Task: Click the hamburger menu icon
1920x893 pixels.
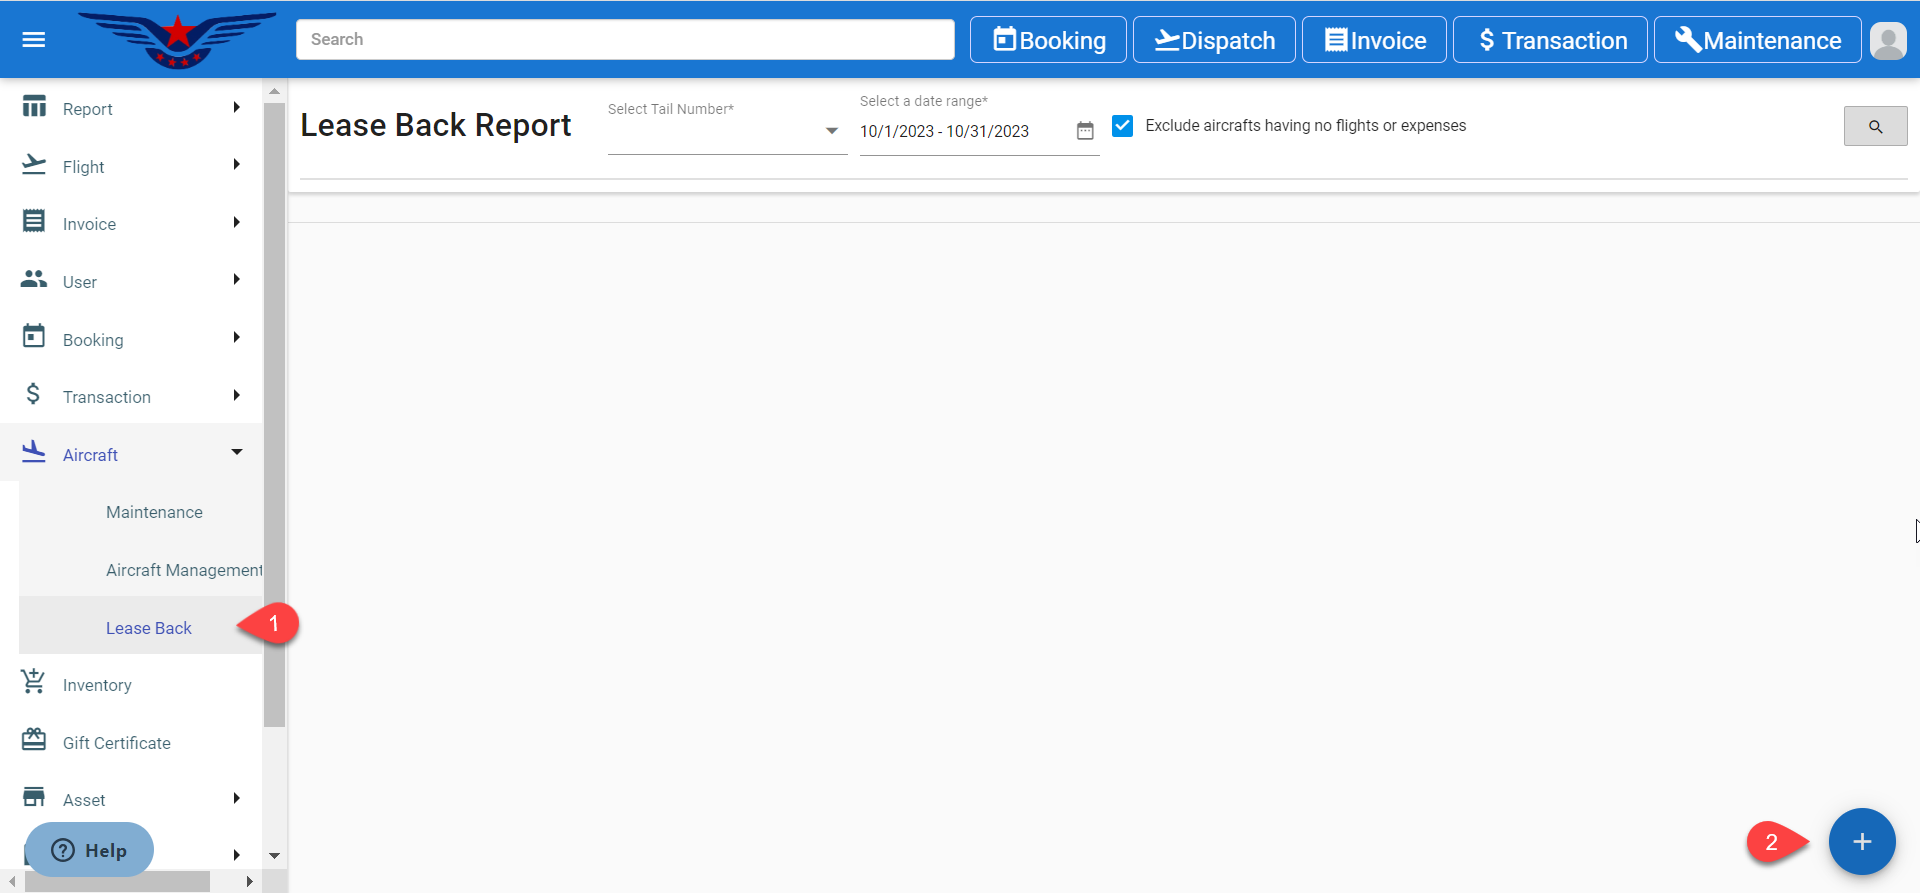Action: (34, 40)
